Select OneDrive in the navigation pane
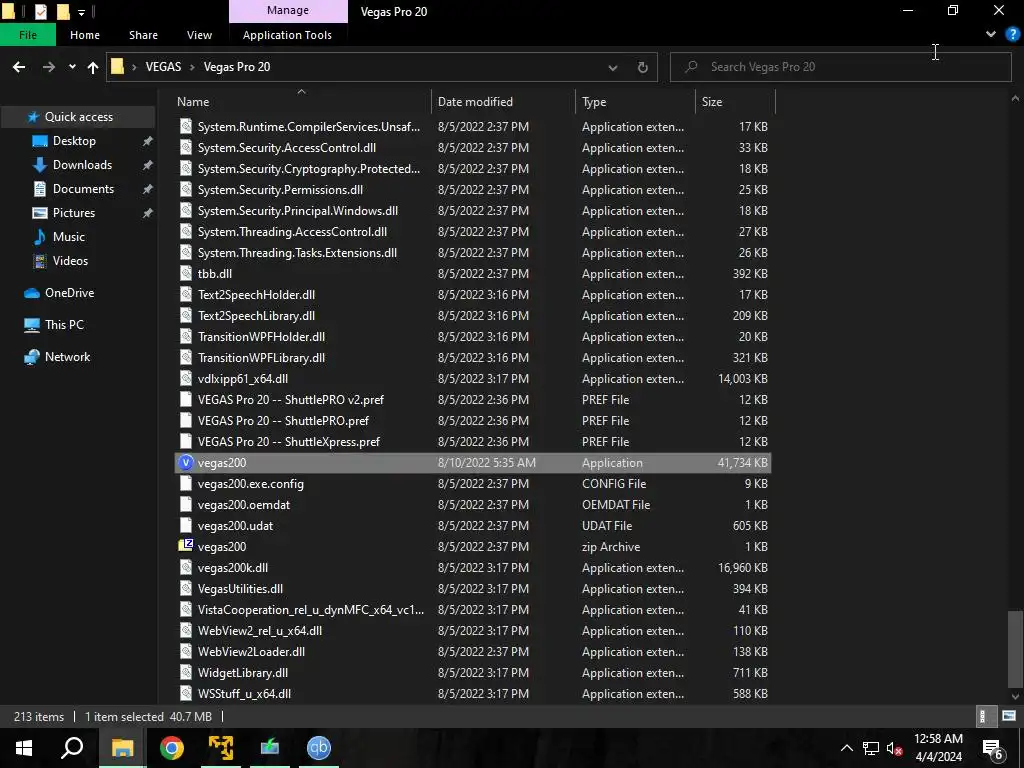This screenshot has height=768, width=1024. tap(69, 293)
